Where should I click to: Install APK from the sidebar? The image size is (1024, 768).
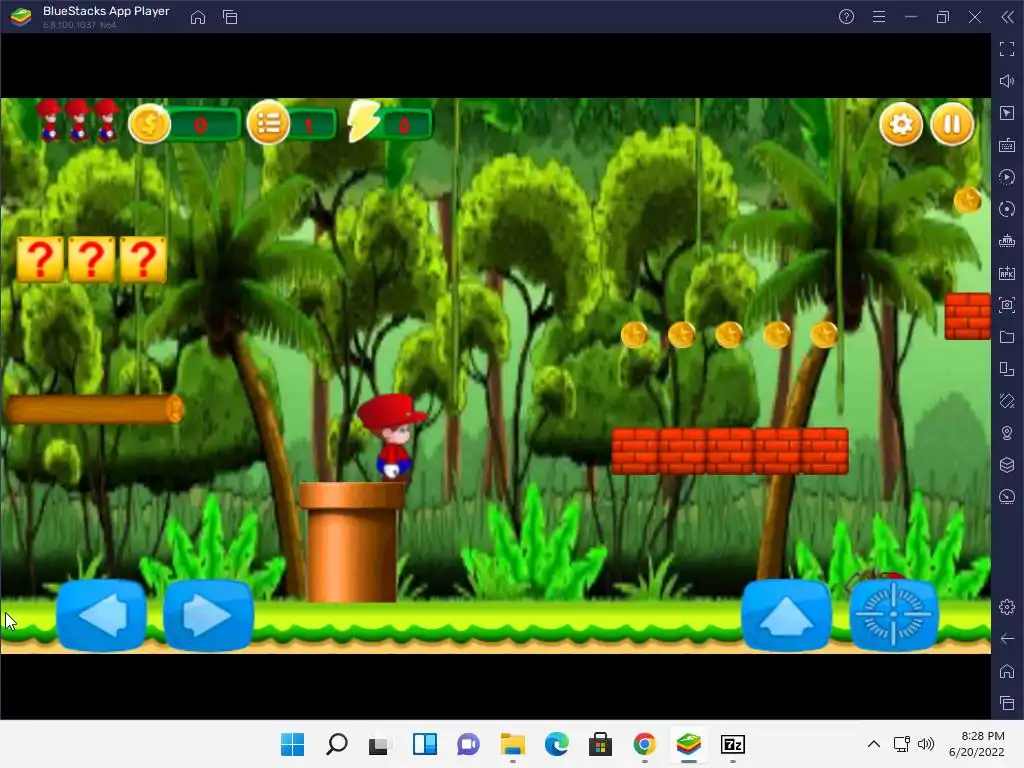(x=1006, y=273)
